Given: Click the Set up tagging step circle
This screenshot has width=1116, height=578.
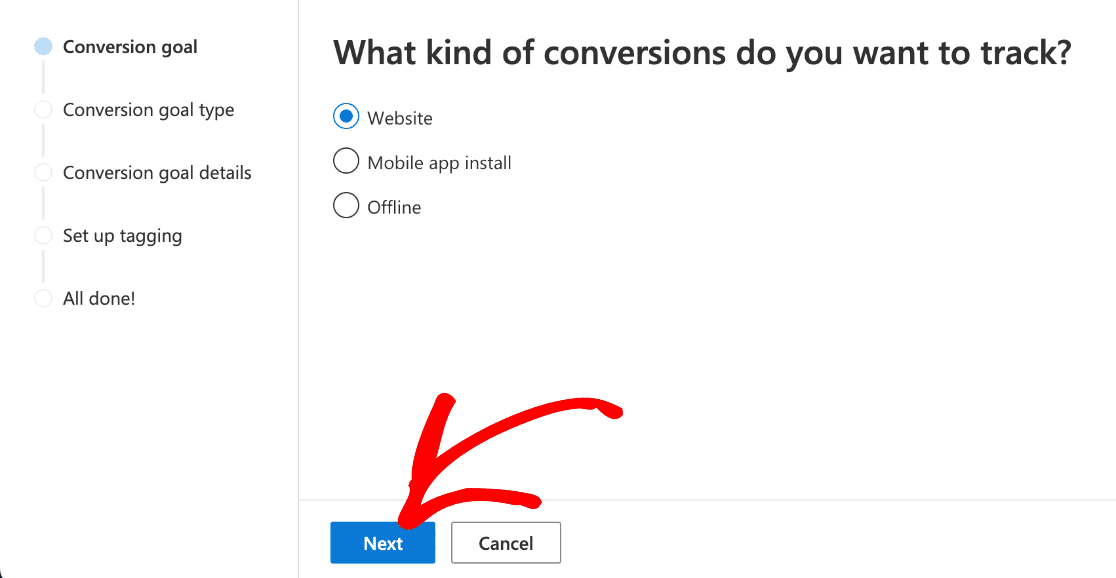Looking at the screenshot, I should (43, 235).
